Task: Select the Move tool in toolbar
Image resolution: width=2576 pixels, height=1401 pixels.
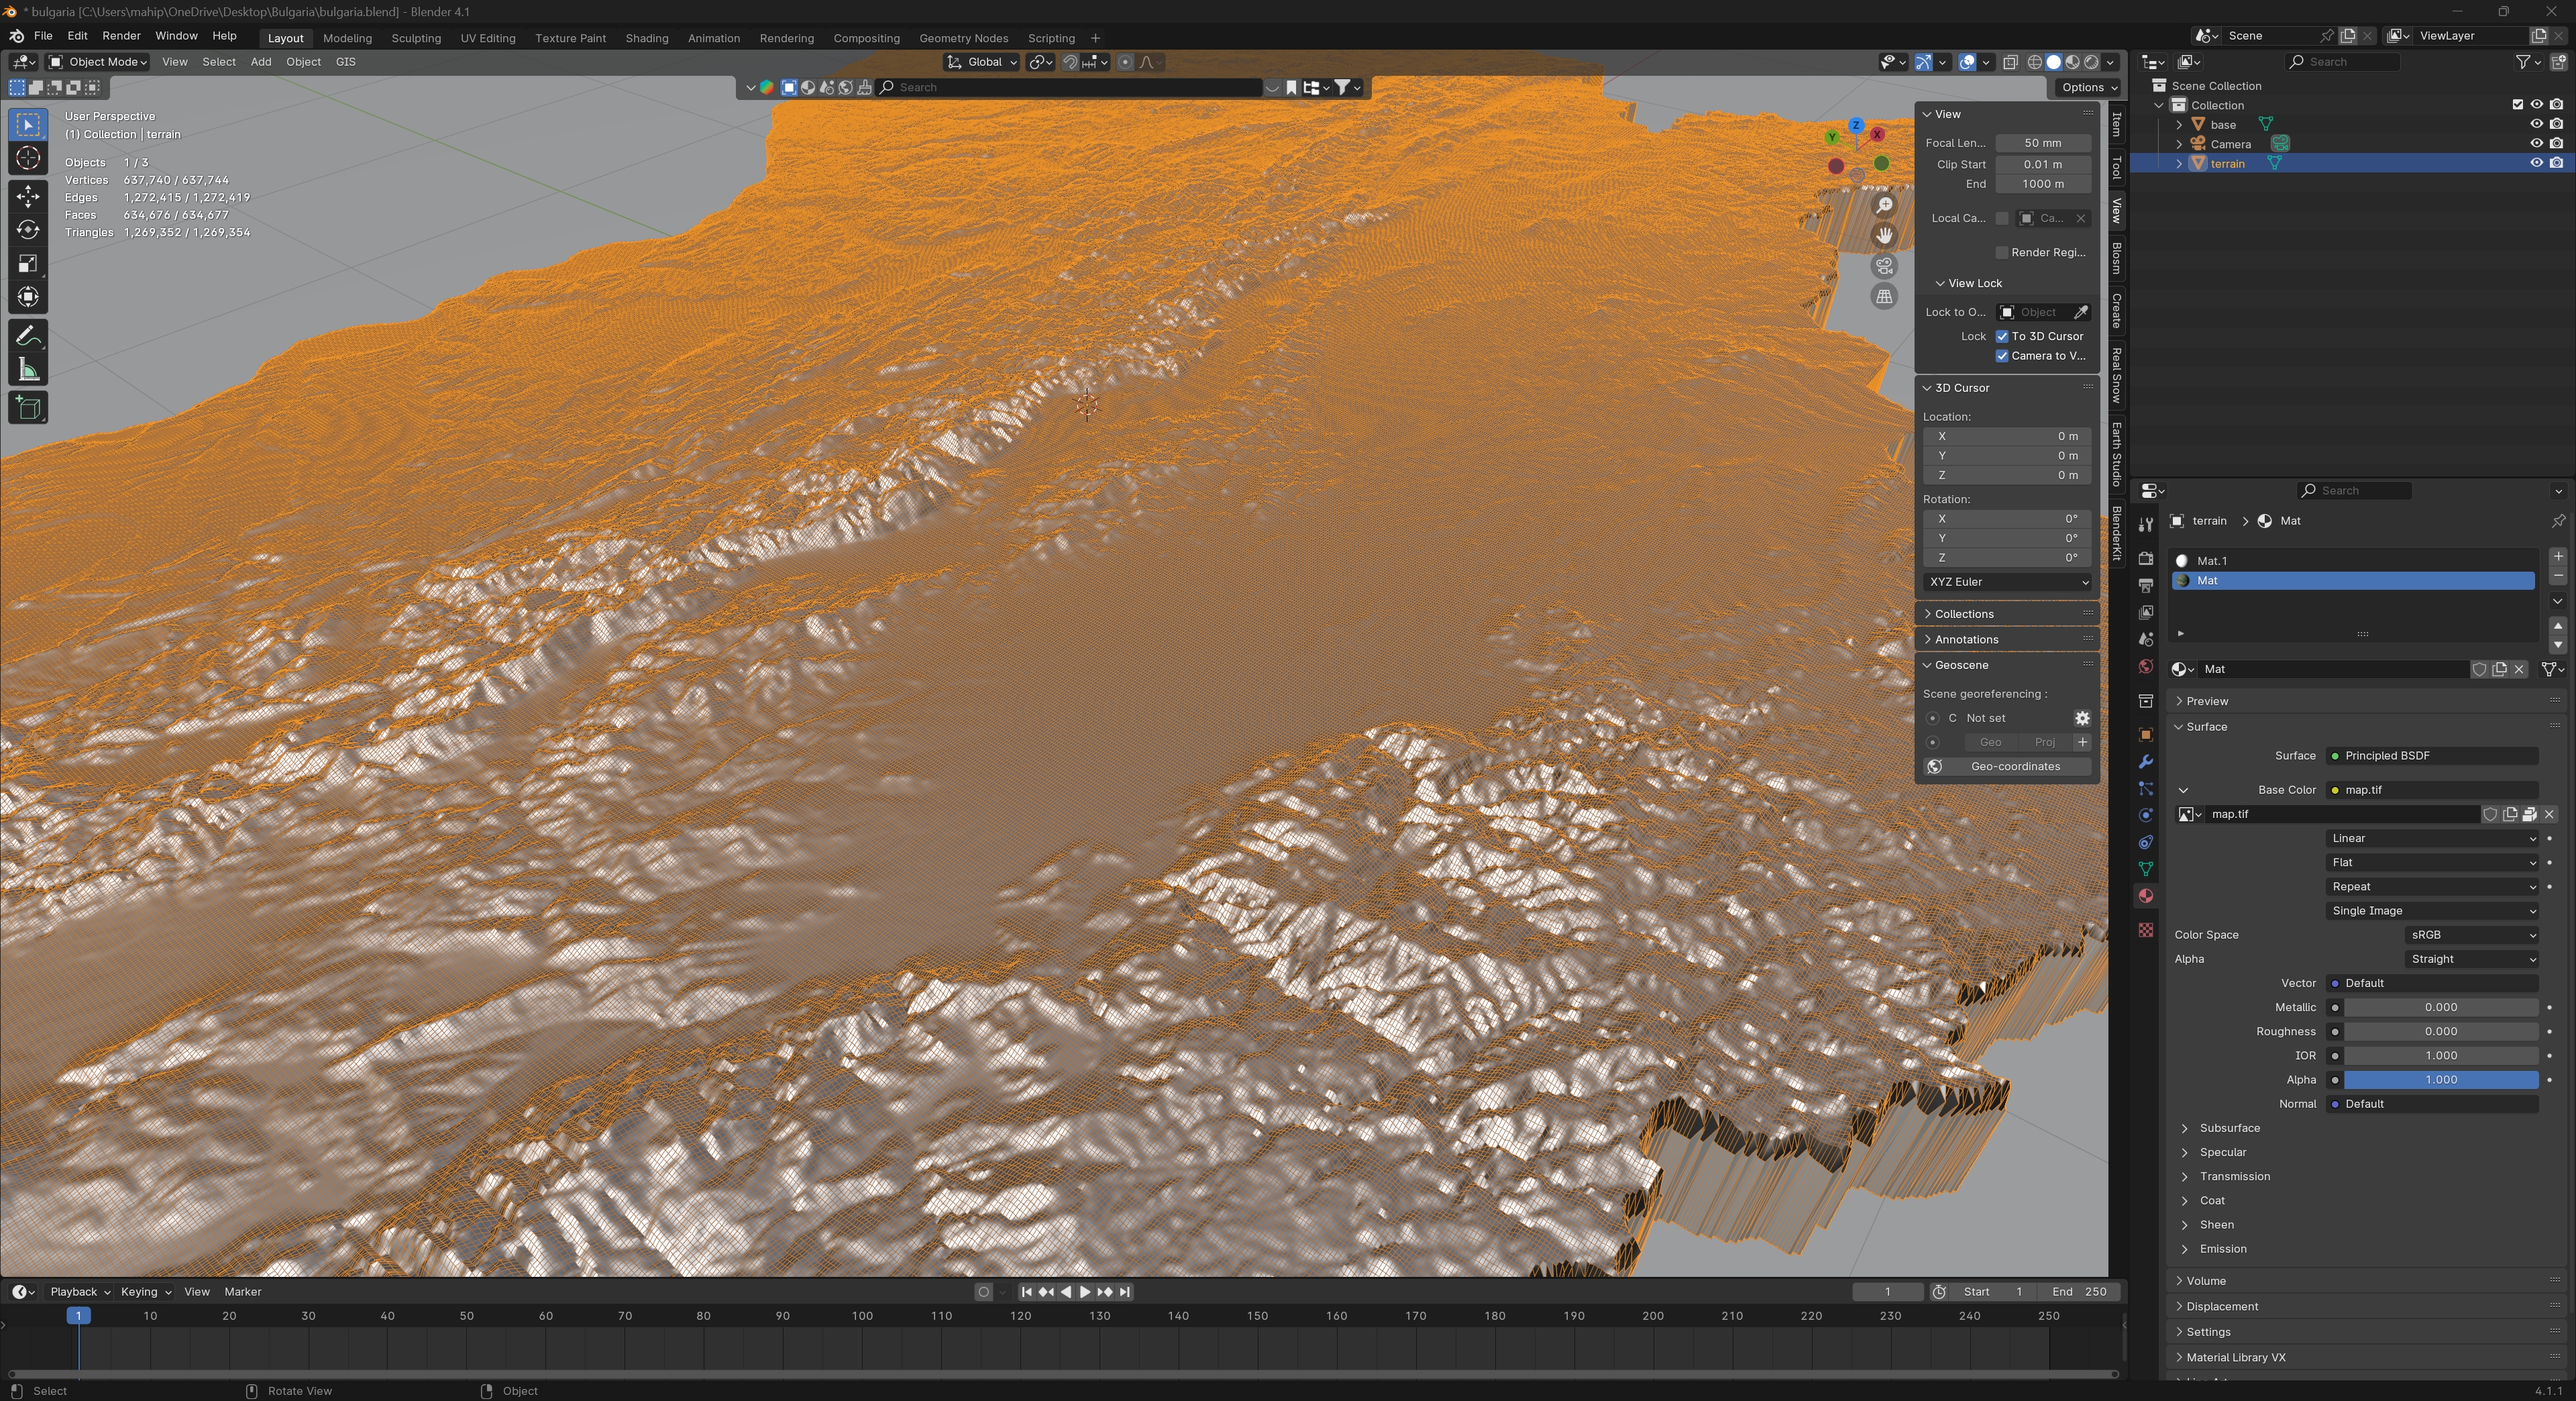Action: coord(28,196)
